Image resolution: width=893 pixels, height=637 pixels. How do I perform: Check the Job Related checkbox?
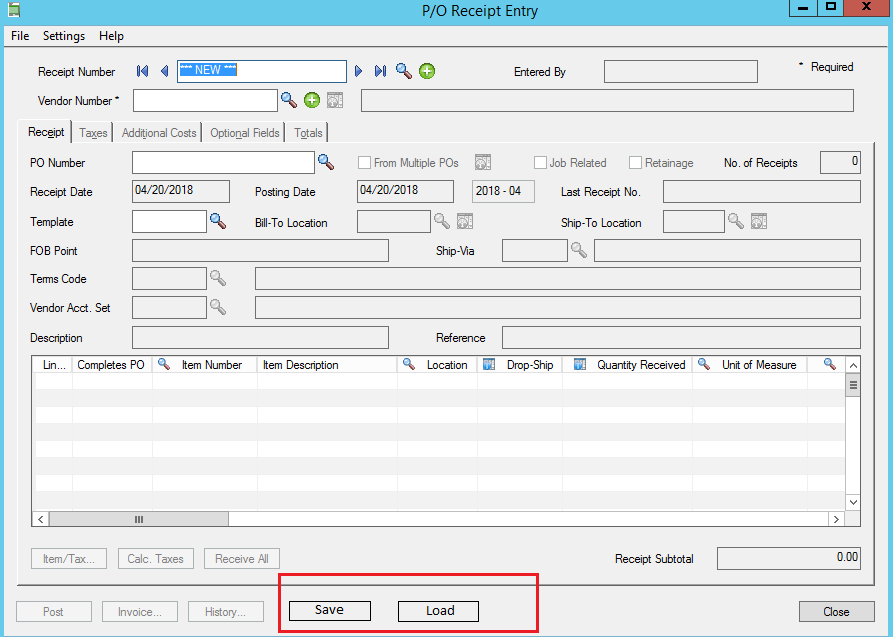click(x=540, y=163)
